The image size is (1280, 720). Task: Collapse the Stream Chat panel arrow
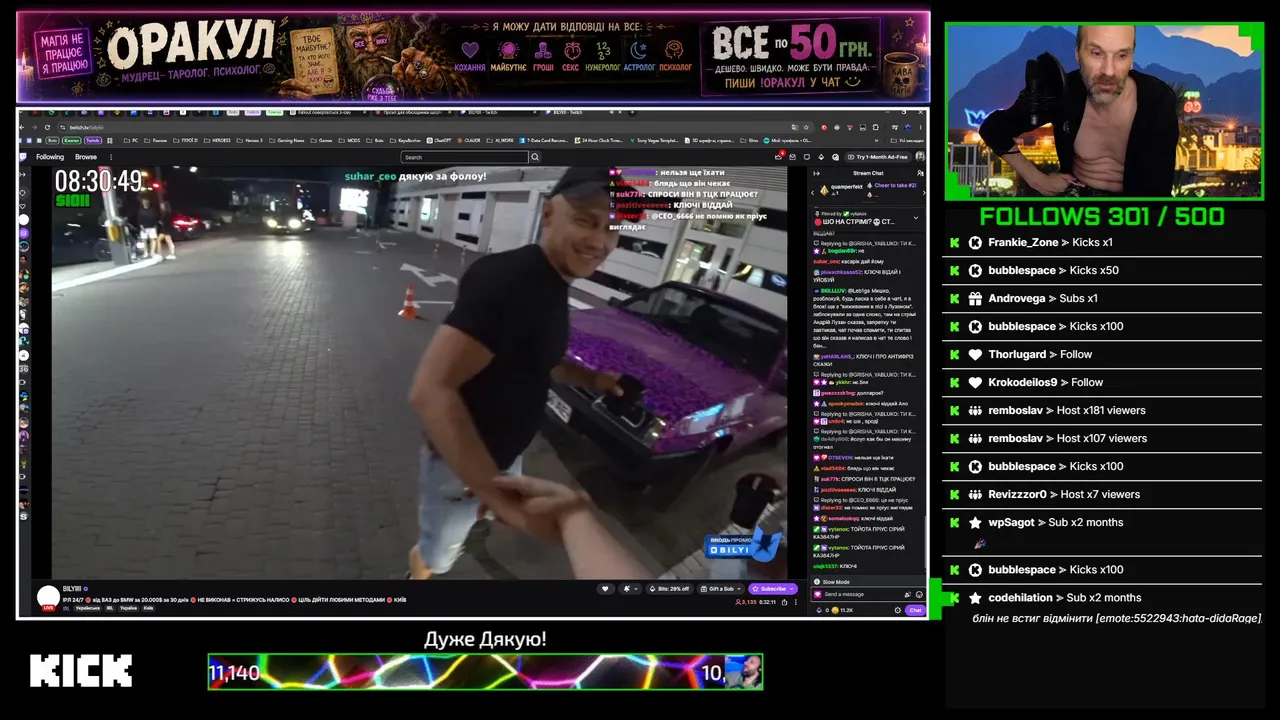coord(815,173)
